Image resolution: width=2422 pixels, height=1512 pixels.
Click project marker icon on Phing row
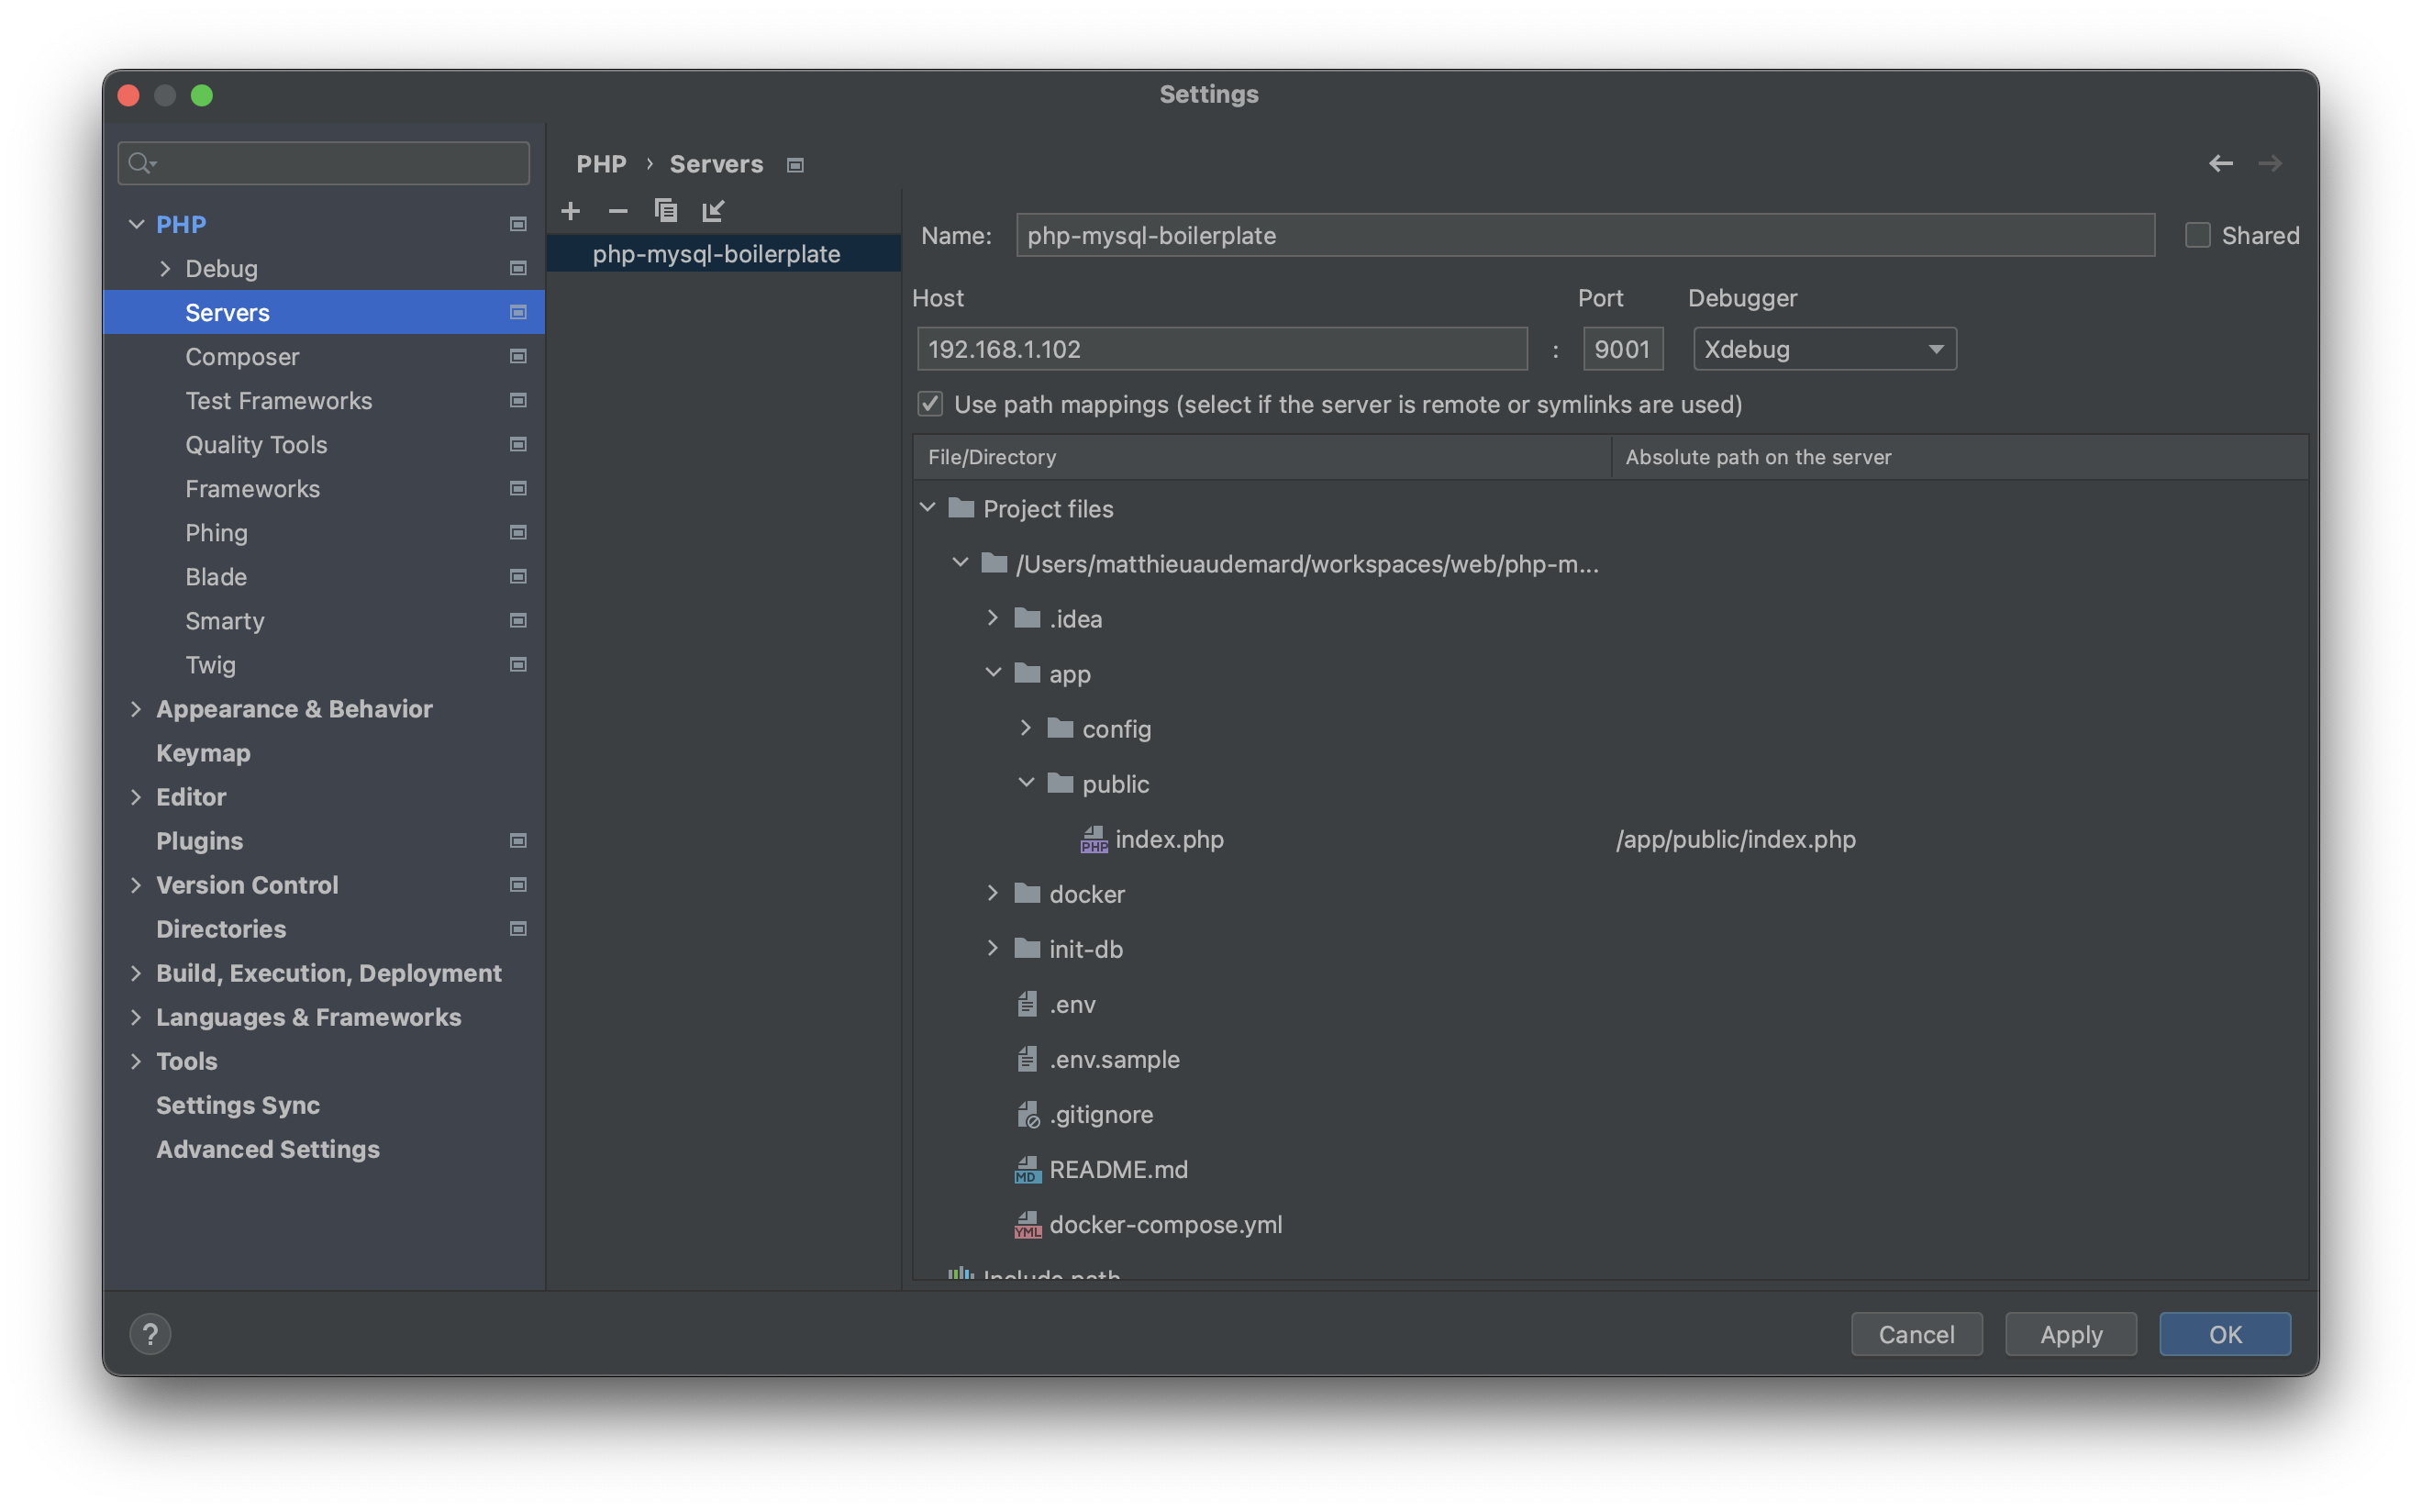[x=518, y=532]
